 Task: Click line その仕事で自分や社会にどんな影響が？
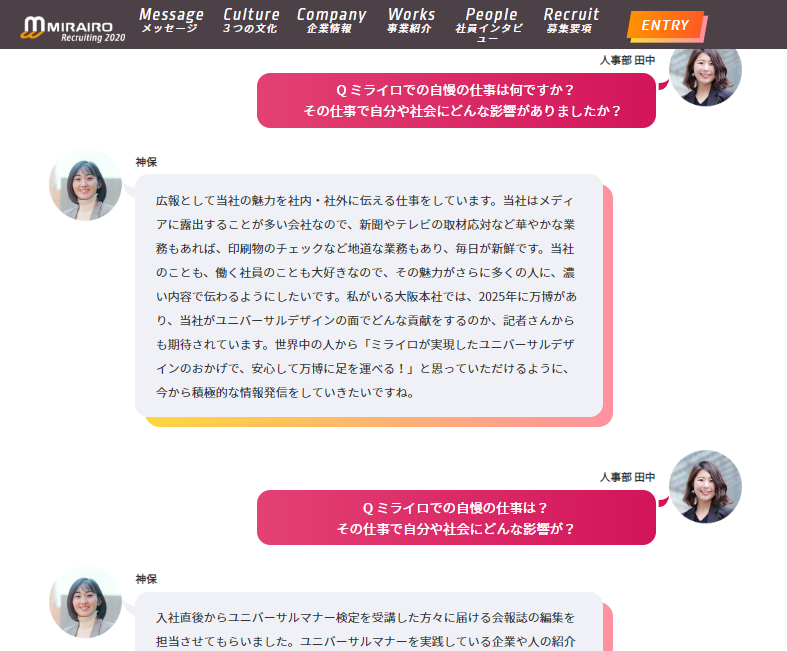tap(456, 529)
